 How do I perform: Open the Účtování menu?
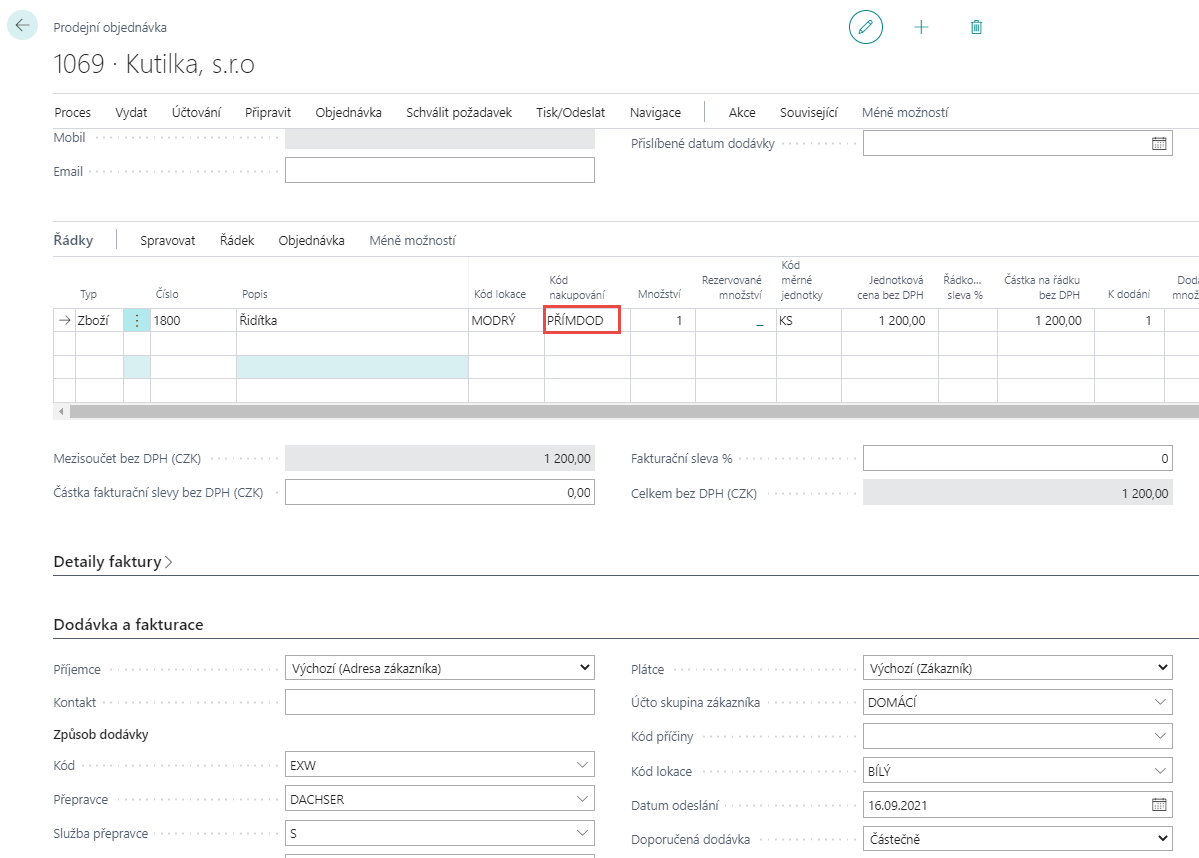tap(196, 113)
